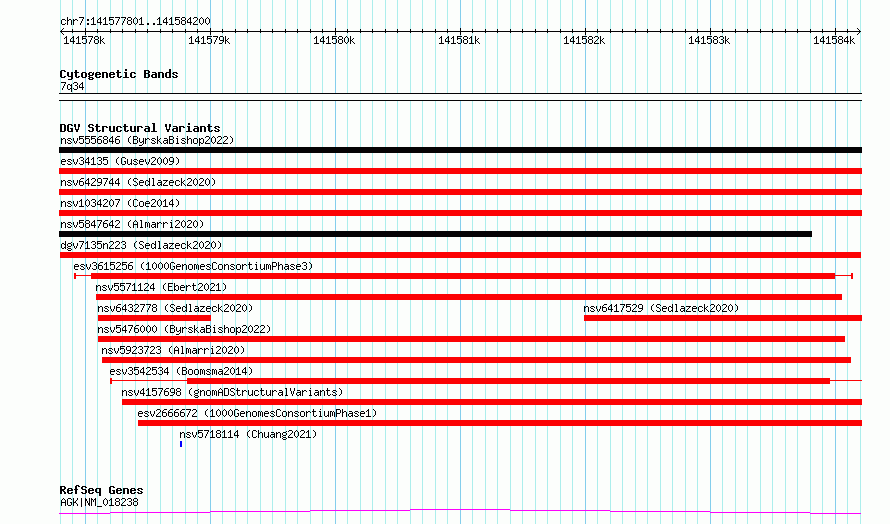
Task: Click the Cytogenetic Bands track title
Action: [119, 74]
